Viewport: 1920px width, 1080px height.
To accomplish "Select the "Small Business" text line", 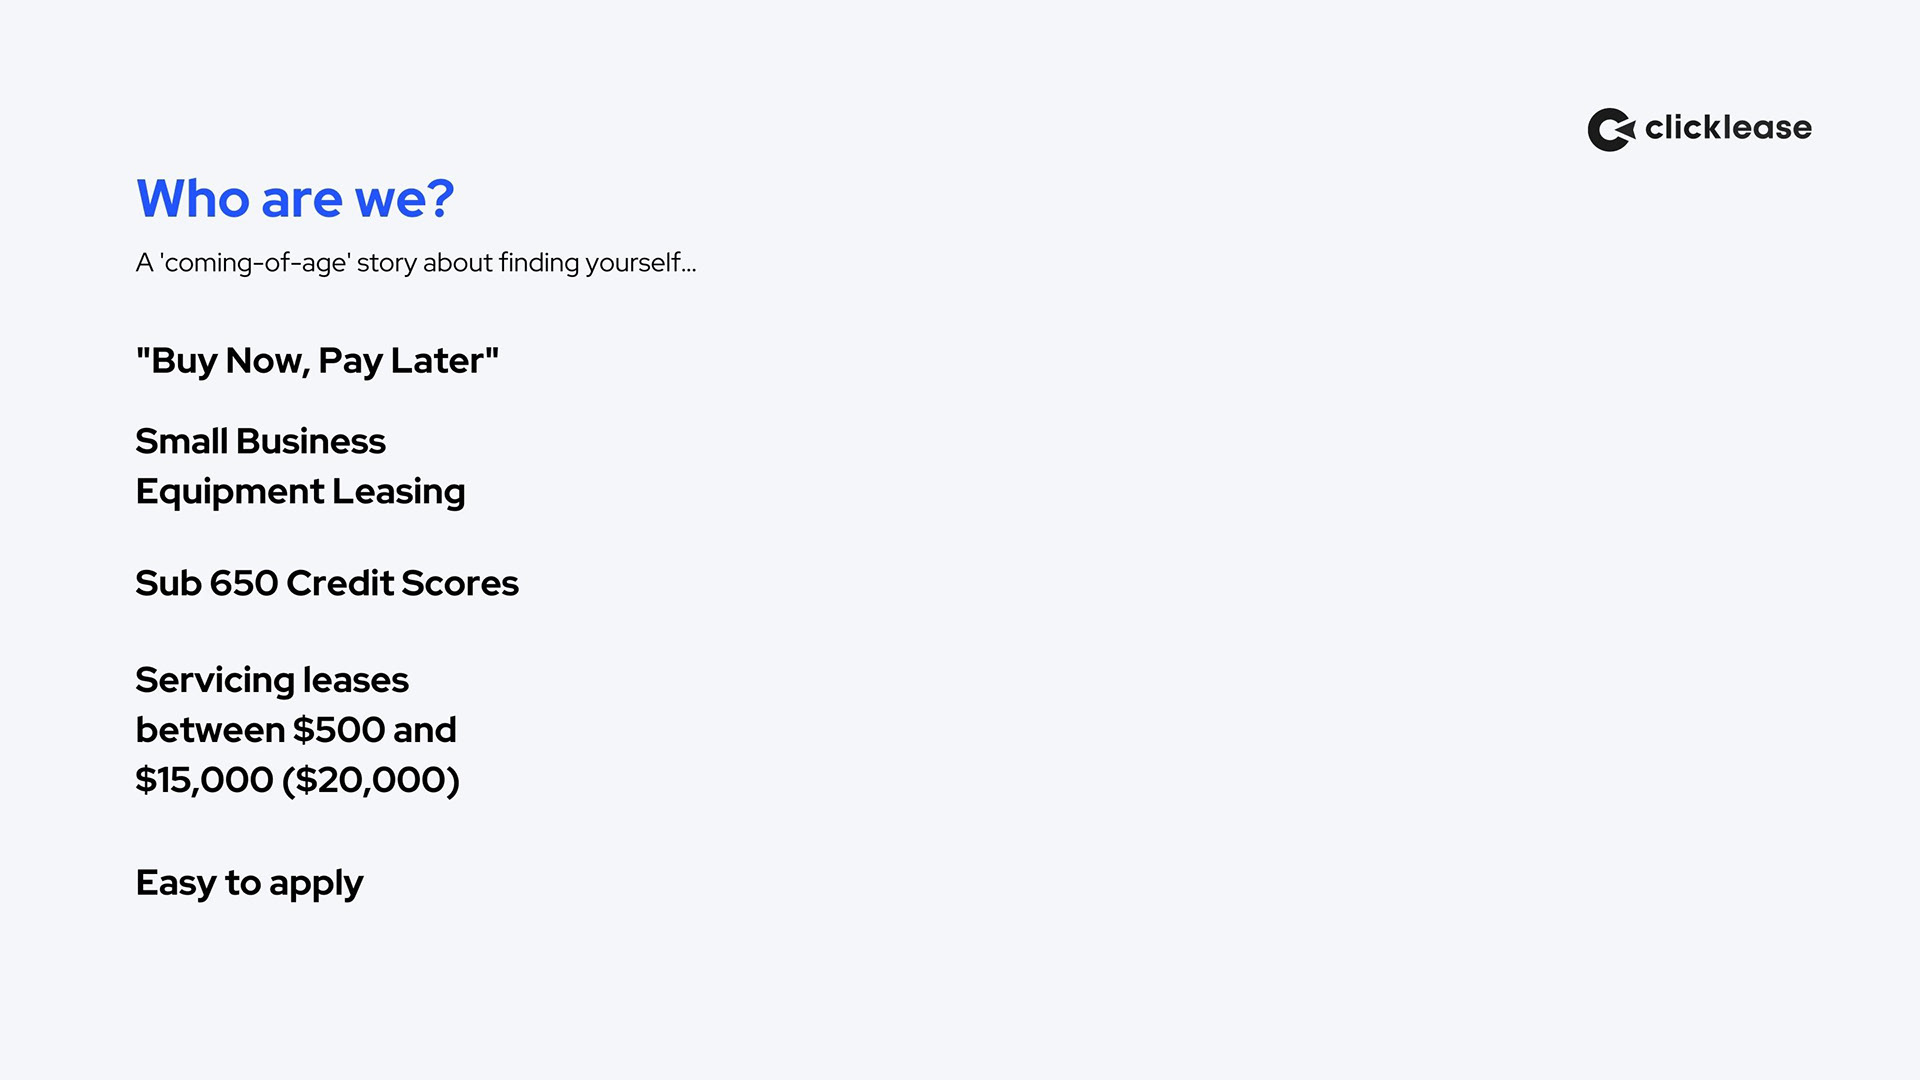I will pos(260,441).
